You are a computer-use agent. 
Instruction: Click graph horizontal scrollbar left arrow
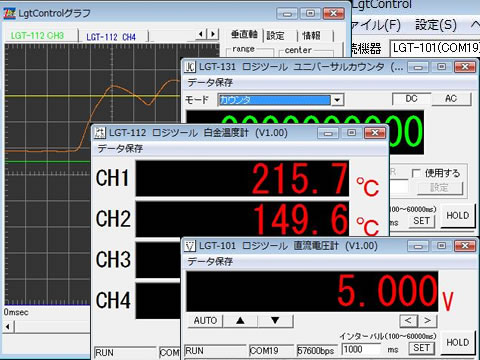pyautogui.click(x=8, y=326)
